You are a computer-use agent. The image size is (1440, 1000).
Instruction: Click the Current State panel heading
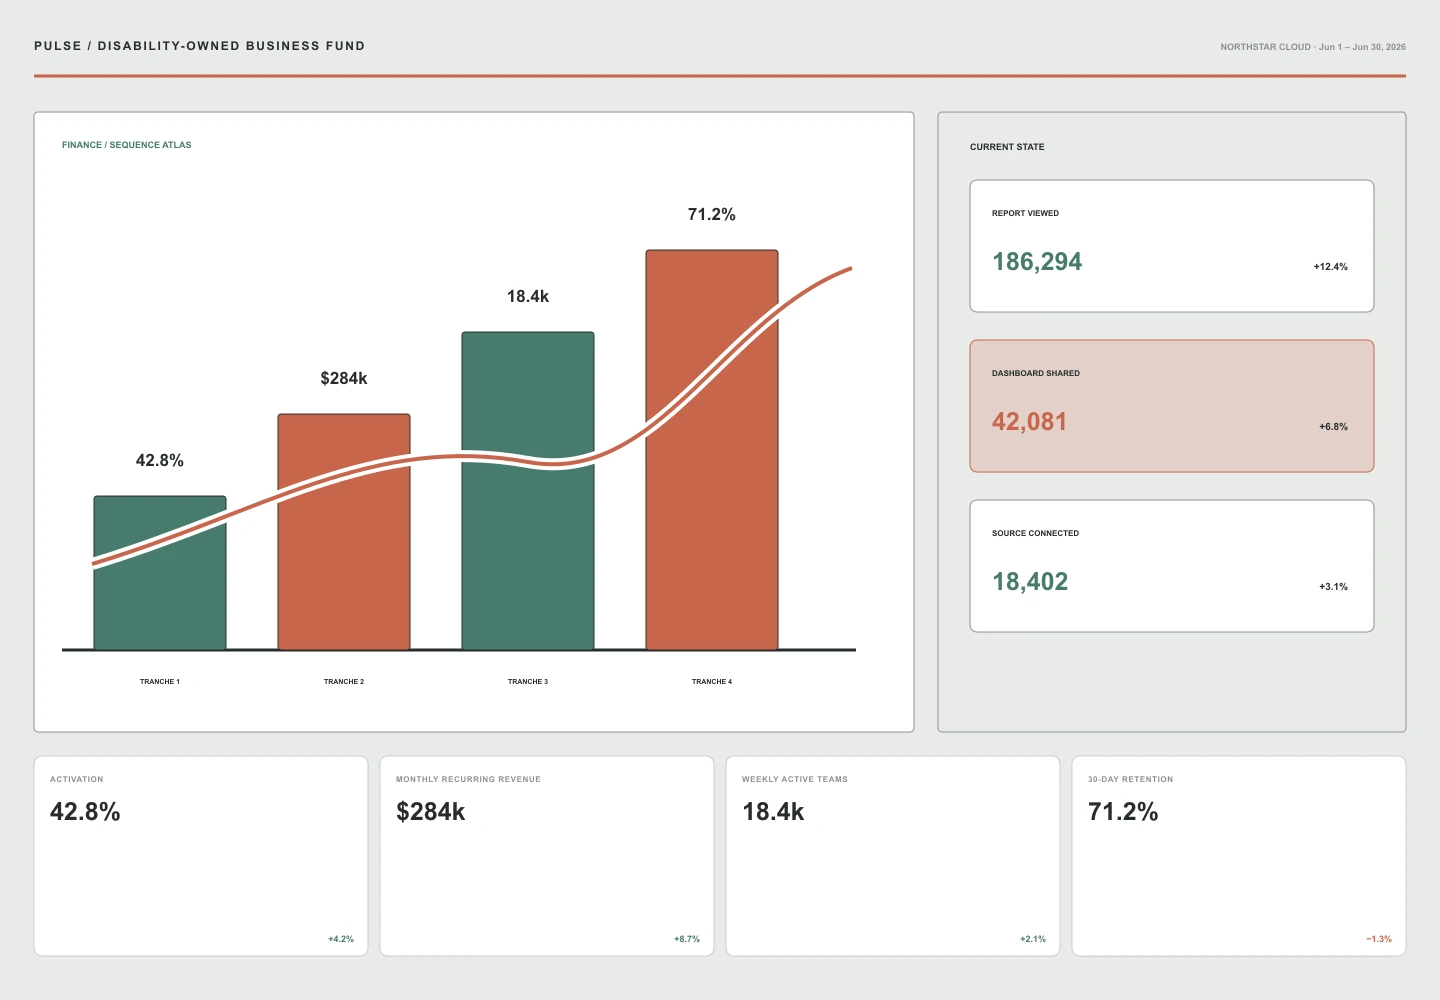coord(1007,147)
